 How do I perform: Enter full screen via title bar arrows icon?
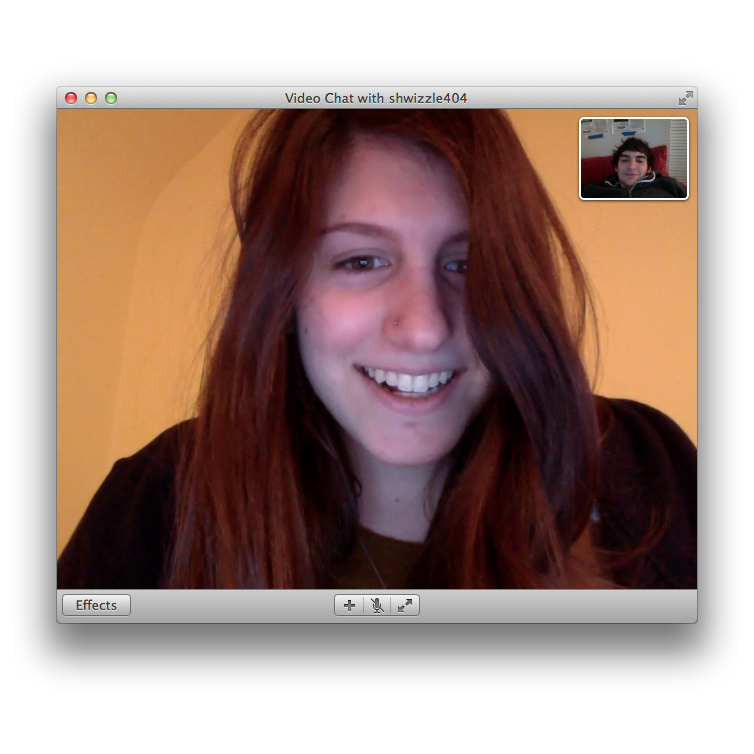tap(686, 98)
